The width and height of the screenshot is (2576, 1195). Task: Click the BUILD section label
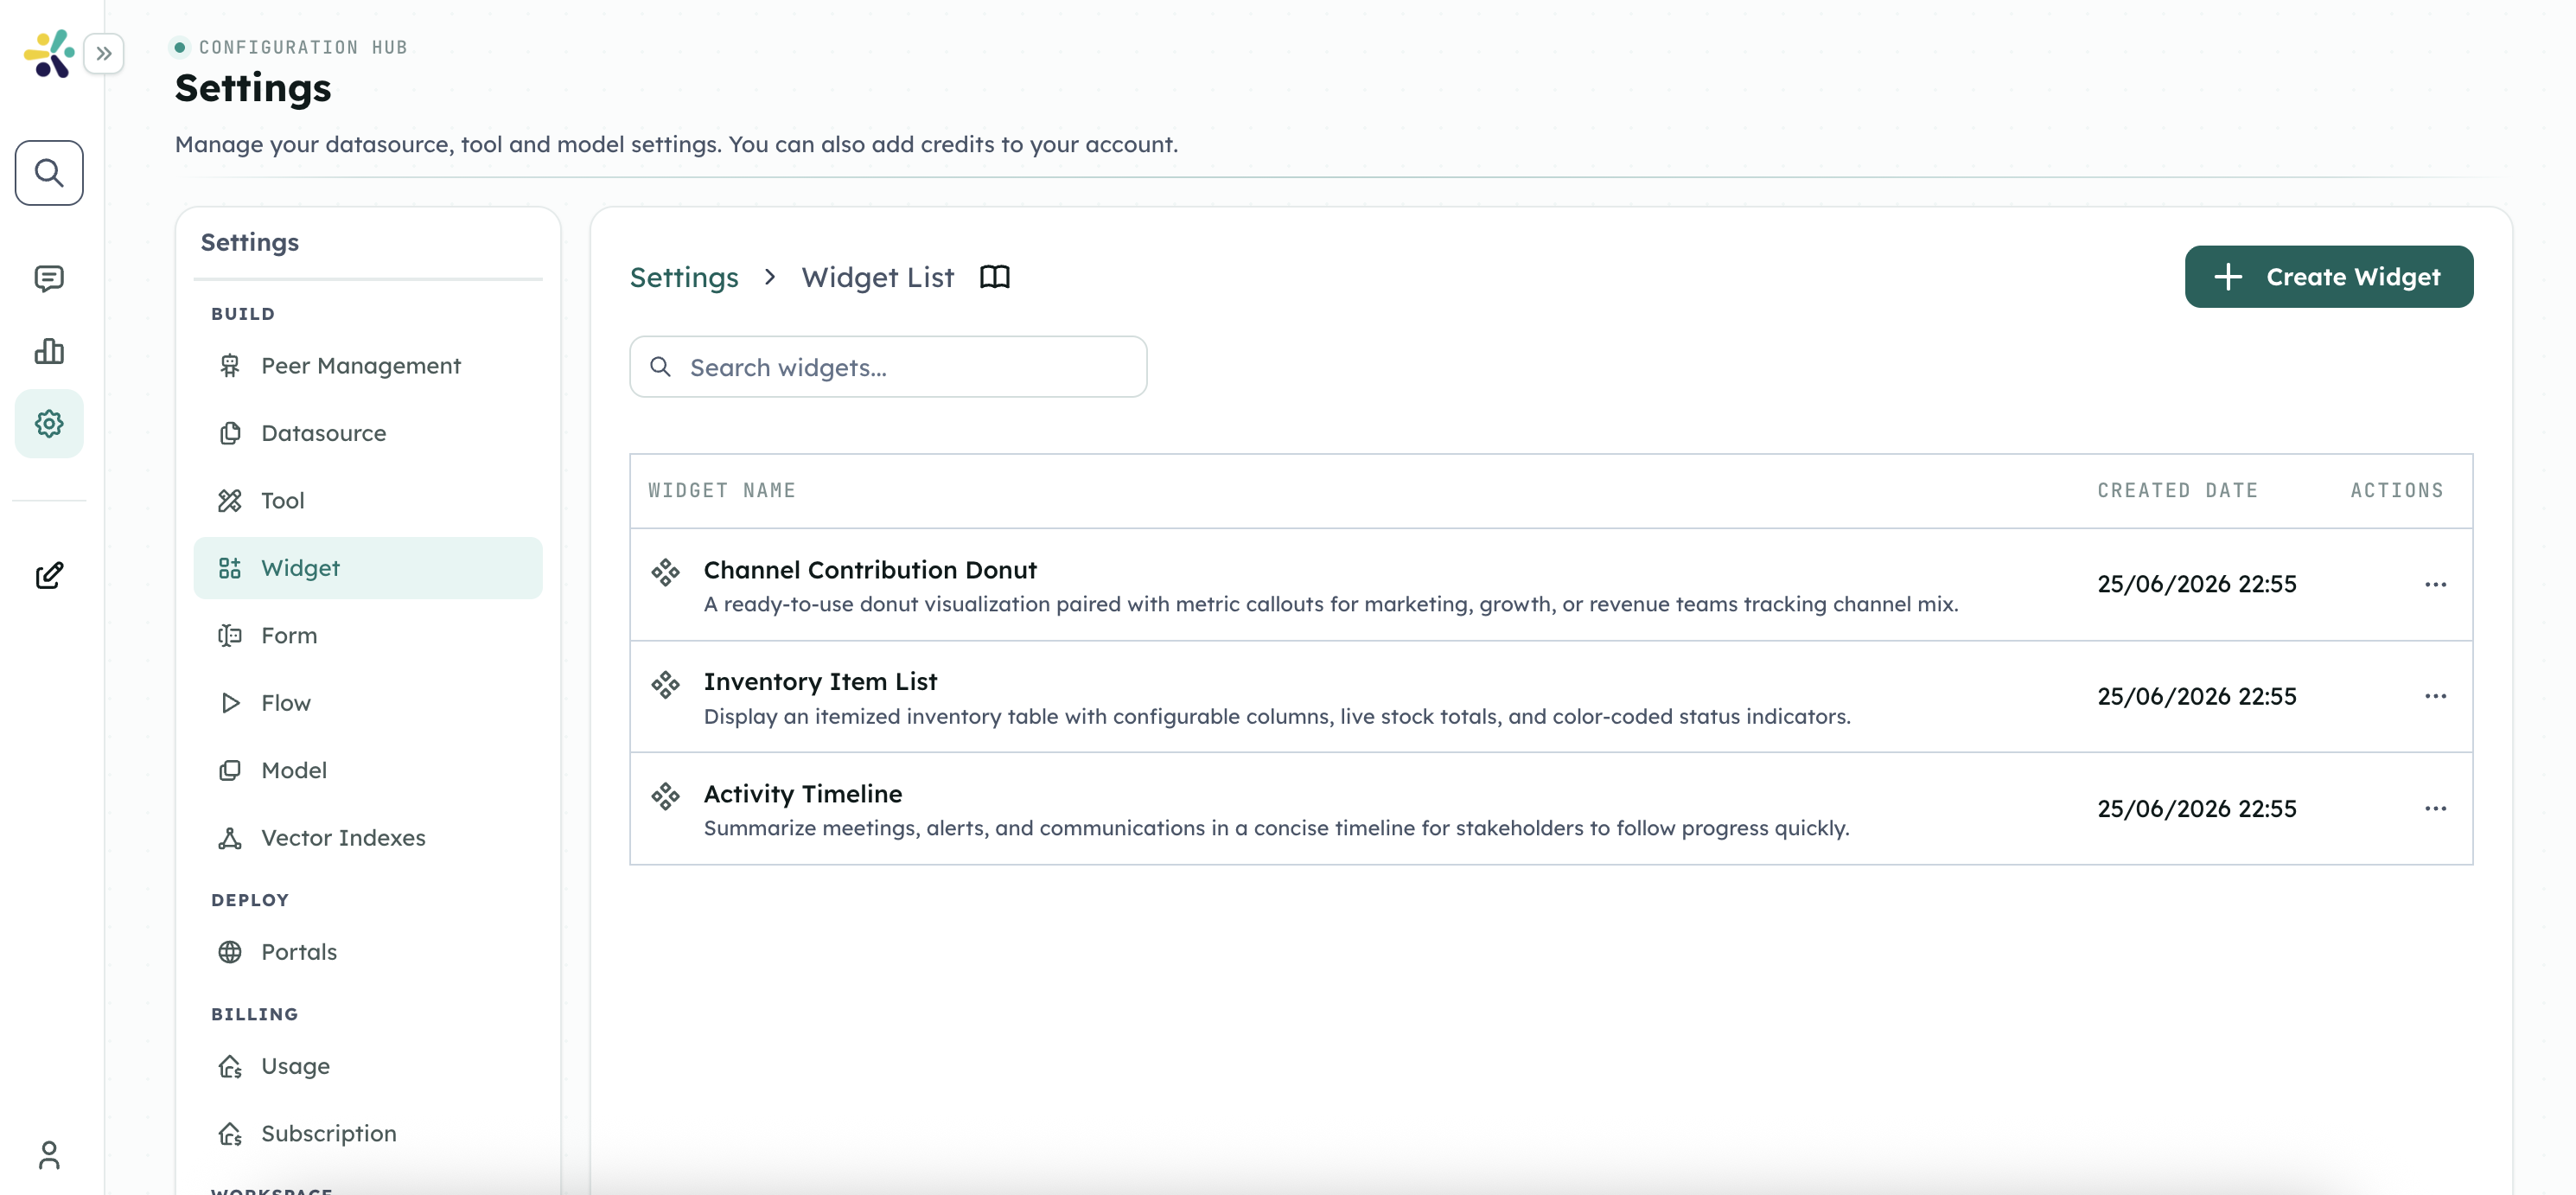click(x=243, y=314)
